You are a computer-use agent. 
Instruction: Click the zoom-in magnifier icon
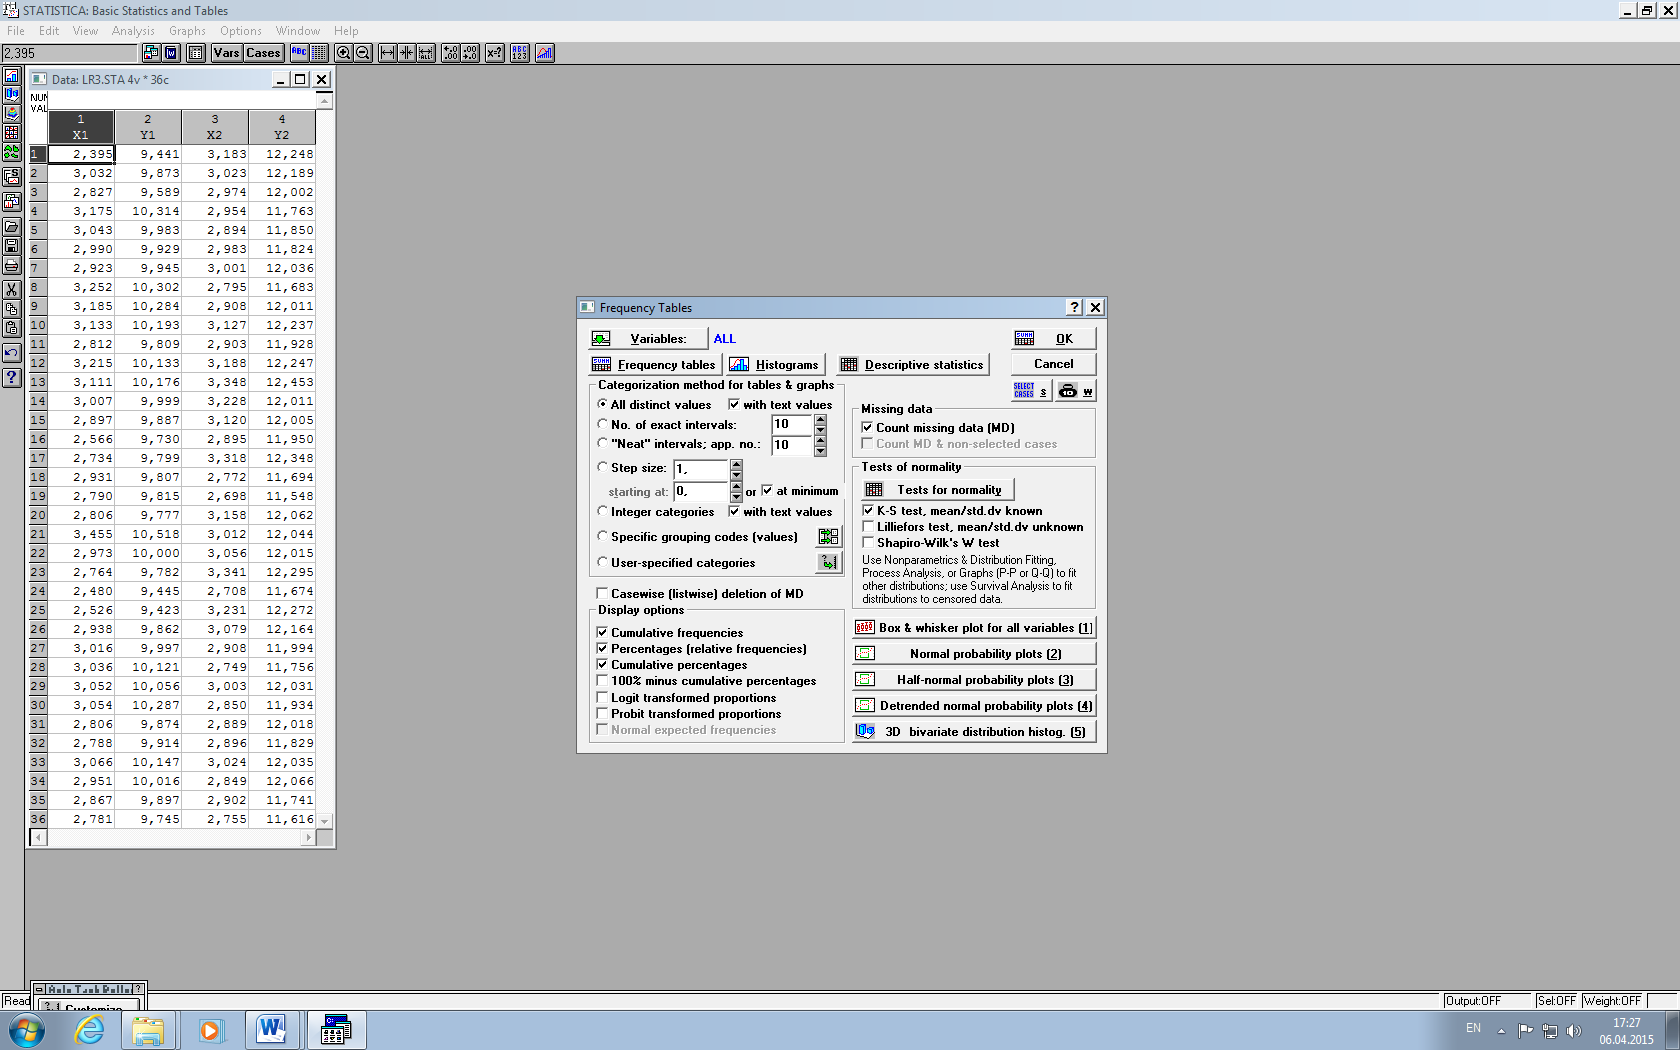coord(343,53)
